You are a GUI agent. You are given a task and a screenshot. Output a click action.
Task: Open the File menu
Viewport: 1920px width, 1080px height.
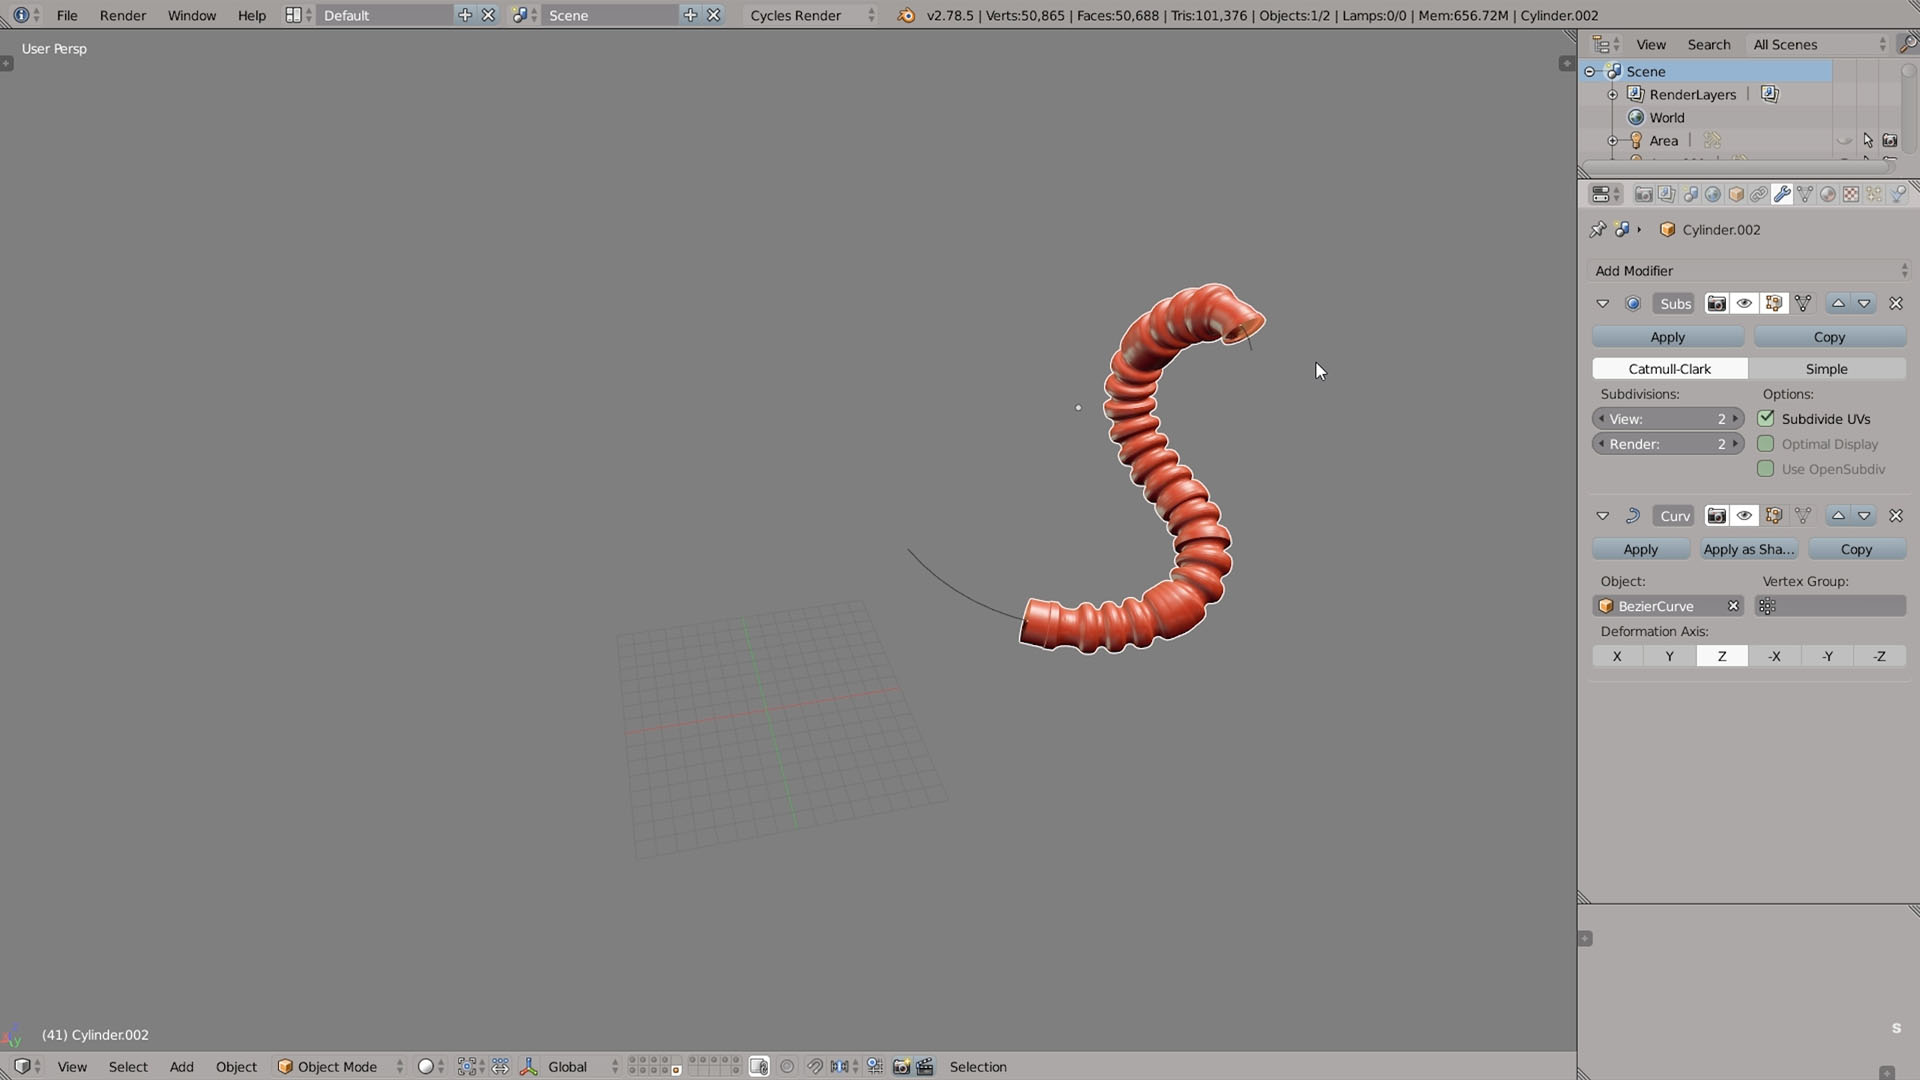tap(67, 15)
